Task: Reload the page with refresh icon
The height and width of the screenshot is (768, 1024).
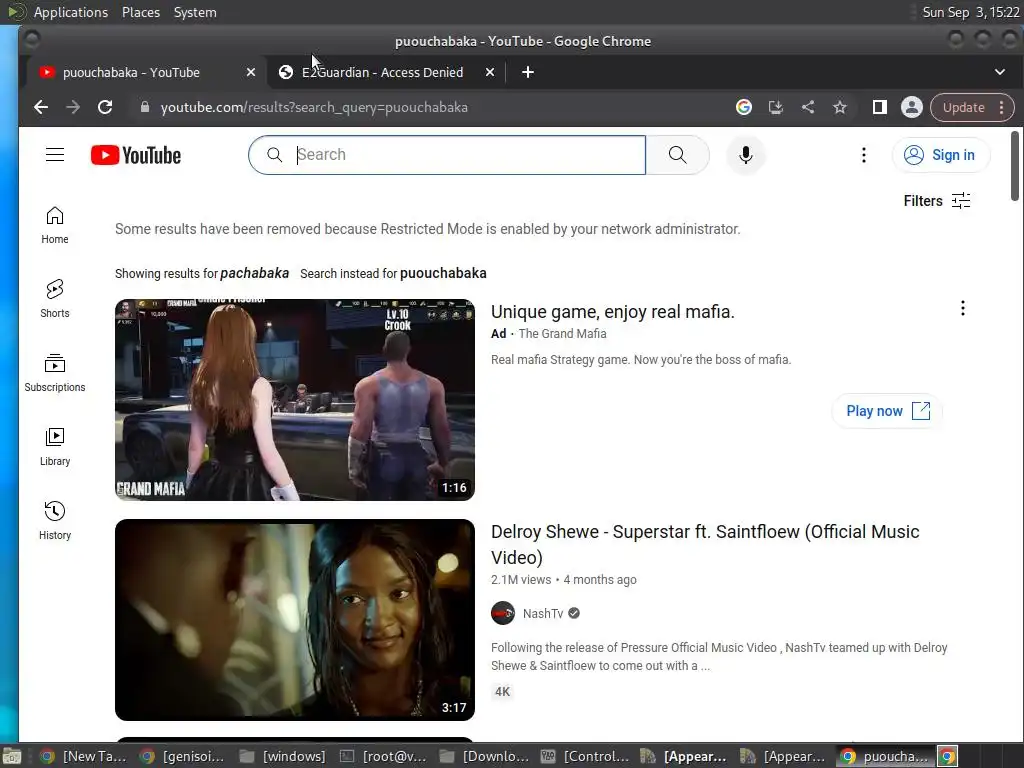Action: point(104,107)
